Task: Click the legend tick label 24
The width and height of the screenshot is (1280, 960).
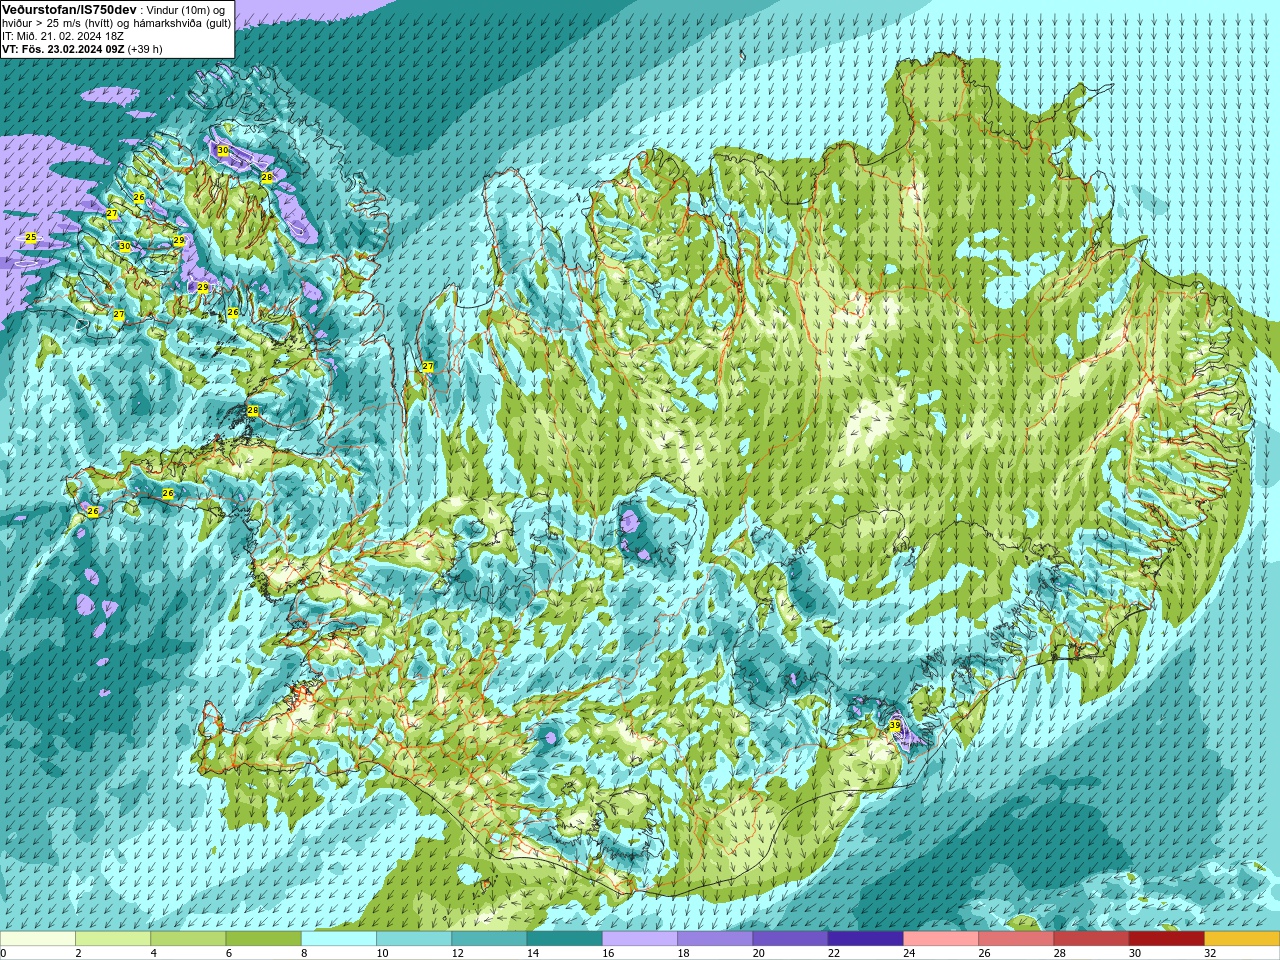Action: [909, 954]
